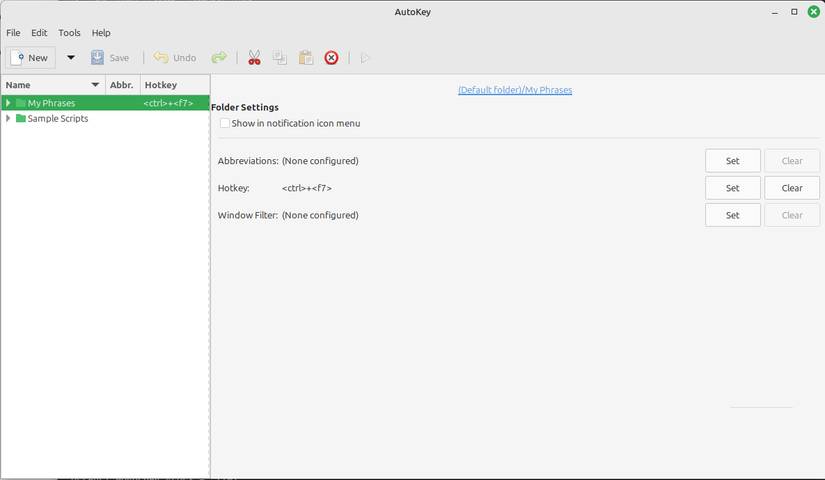
Task: Open the Tools menu
Action: [69, 33]
